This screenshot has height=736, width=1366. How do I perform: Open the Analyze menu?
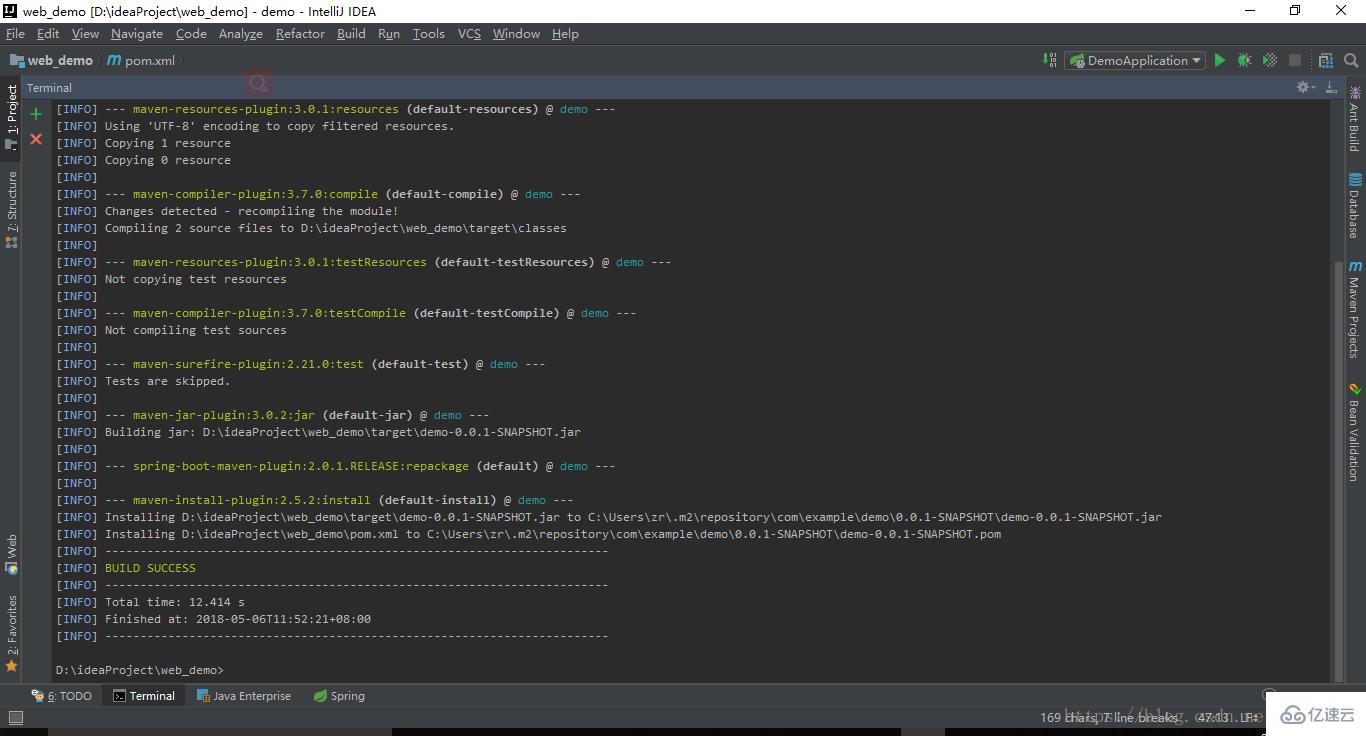pyautogui.click(x=241, y=33)
